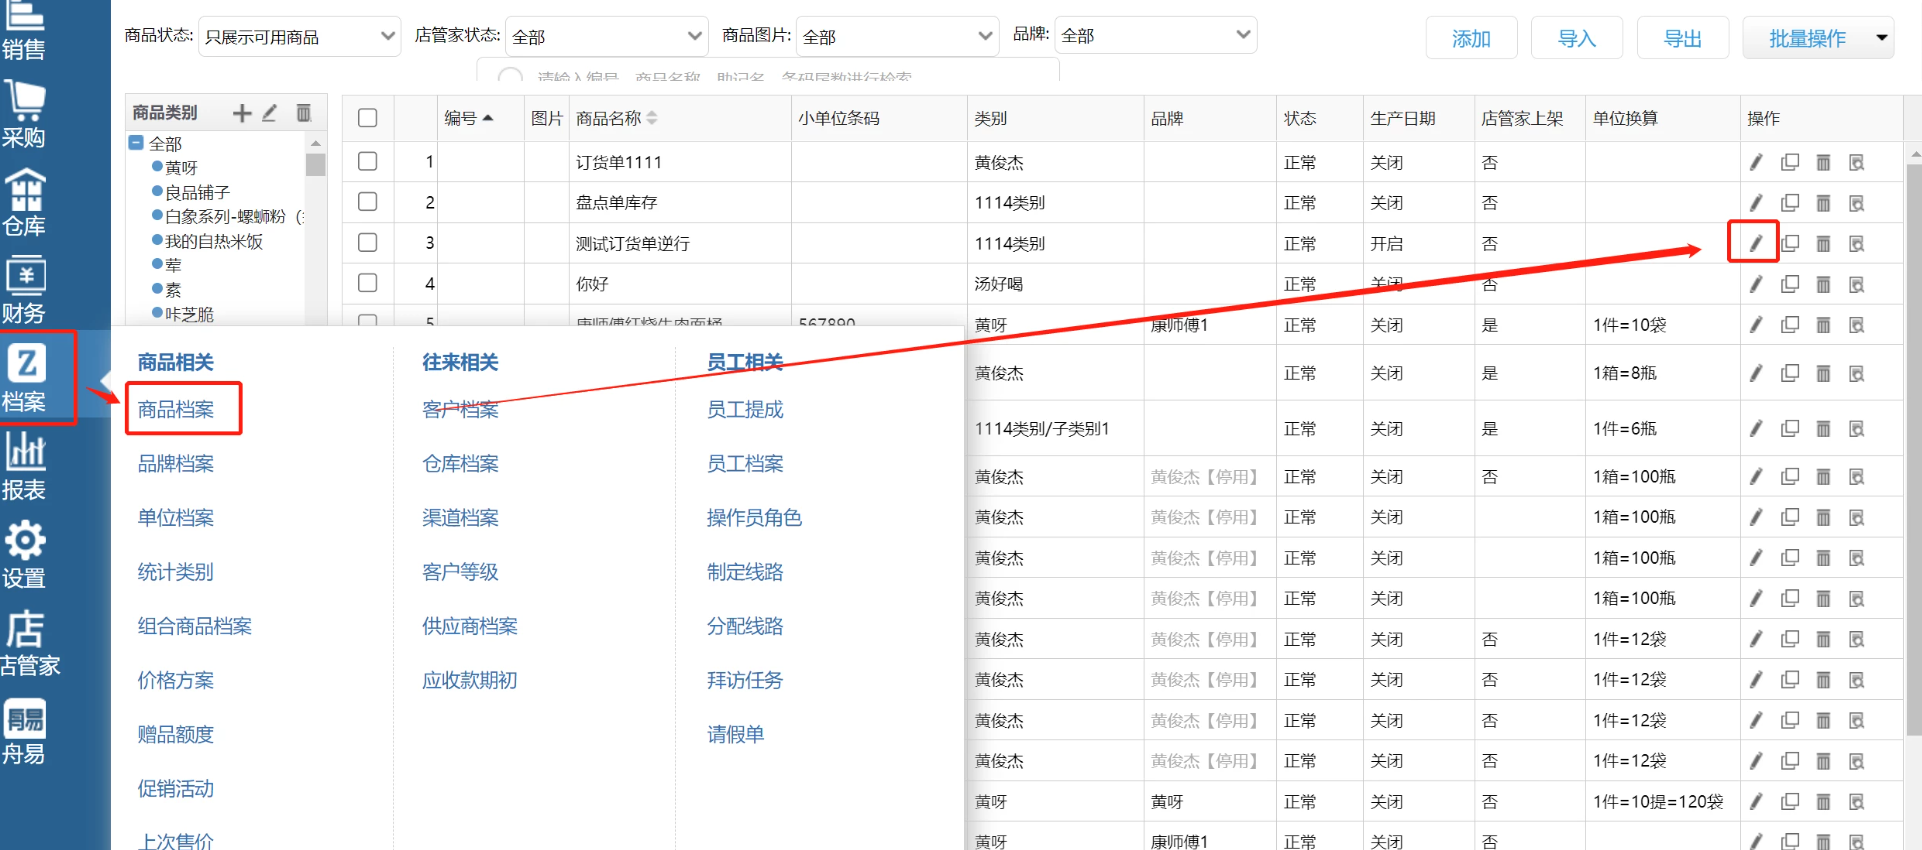Open the 商品状态 dropdown
This screenshot has height=850, width=1922.
coord(299,37)
